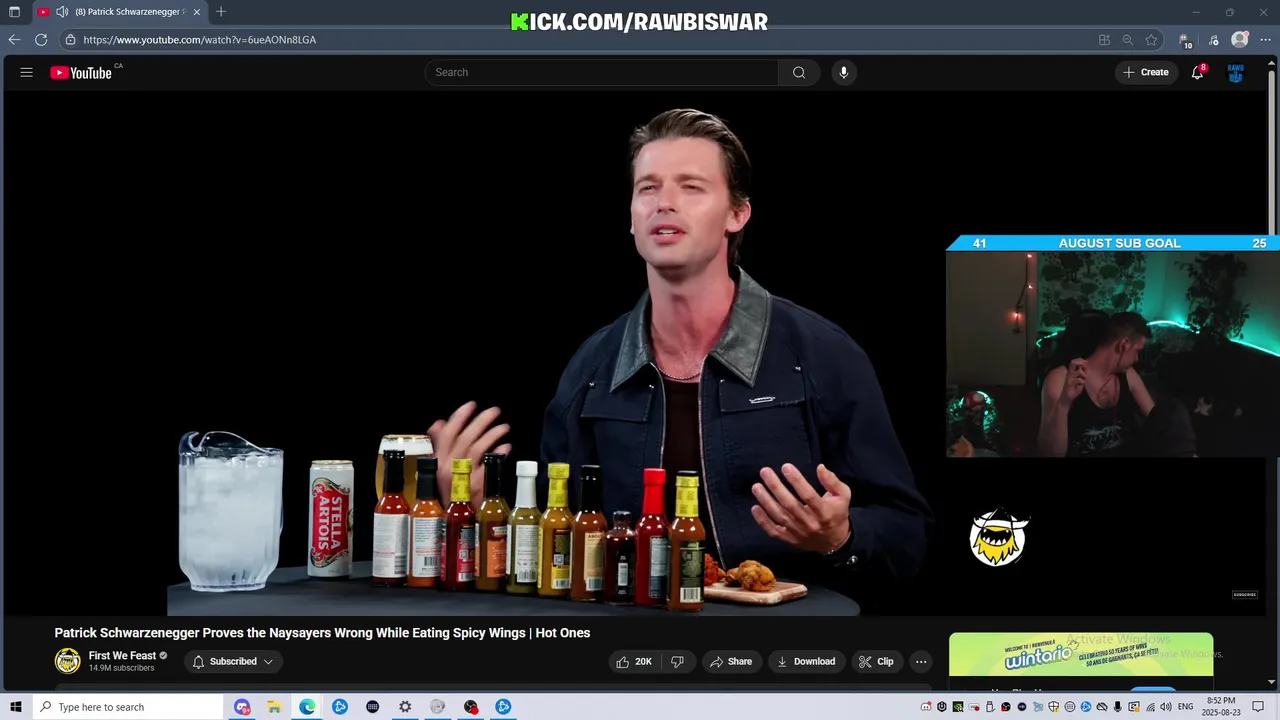
Task: Switch ENG input language indicator
Action: tap(1185, 707)
